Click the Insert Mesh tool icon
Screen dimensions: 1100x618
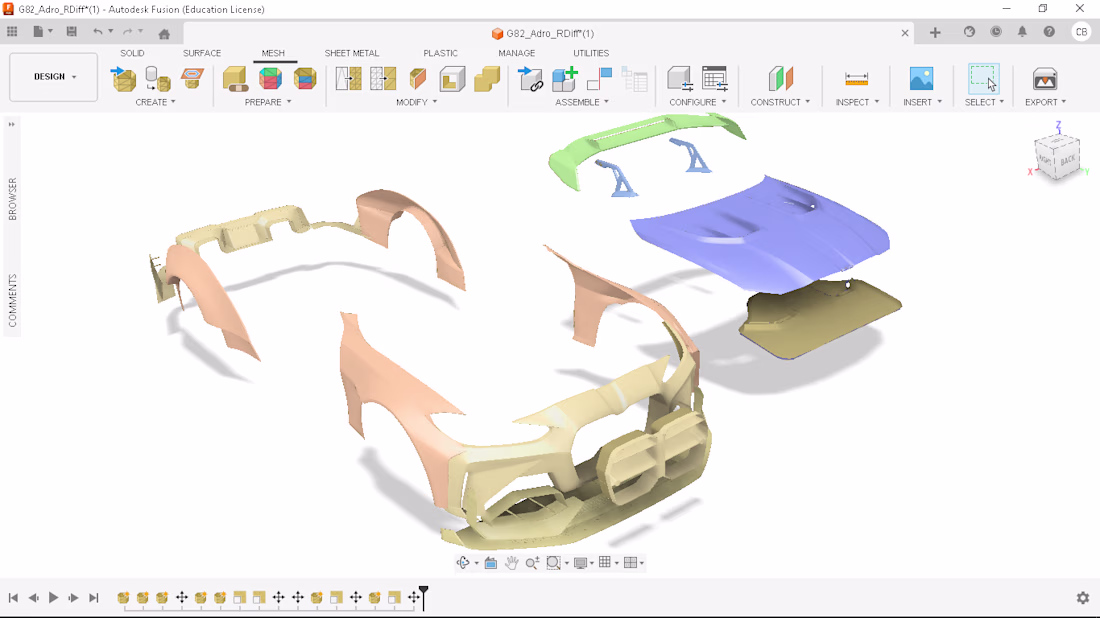pyautogui.click(x=123, y=79)
